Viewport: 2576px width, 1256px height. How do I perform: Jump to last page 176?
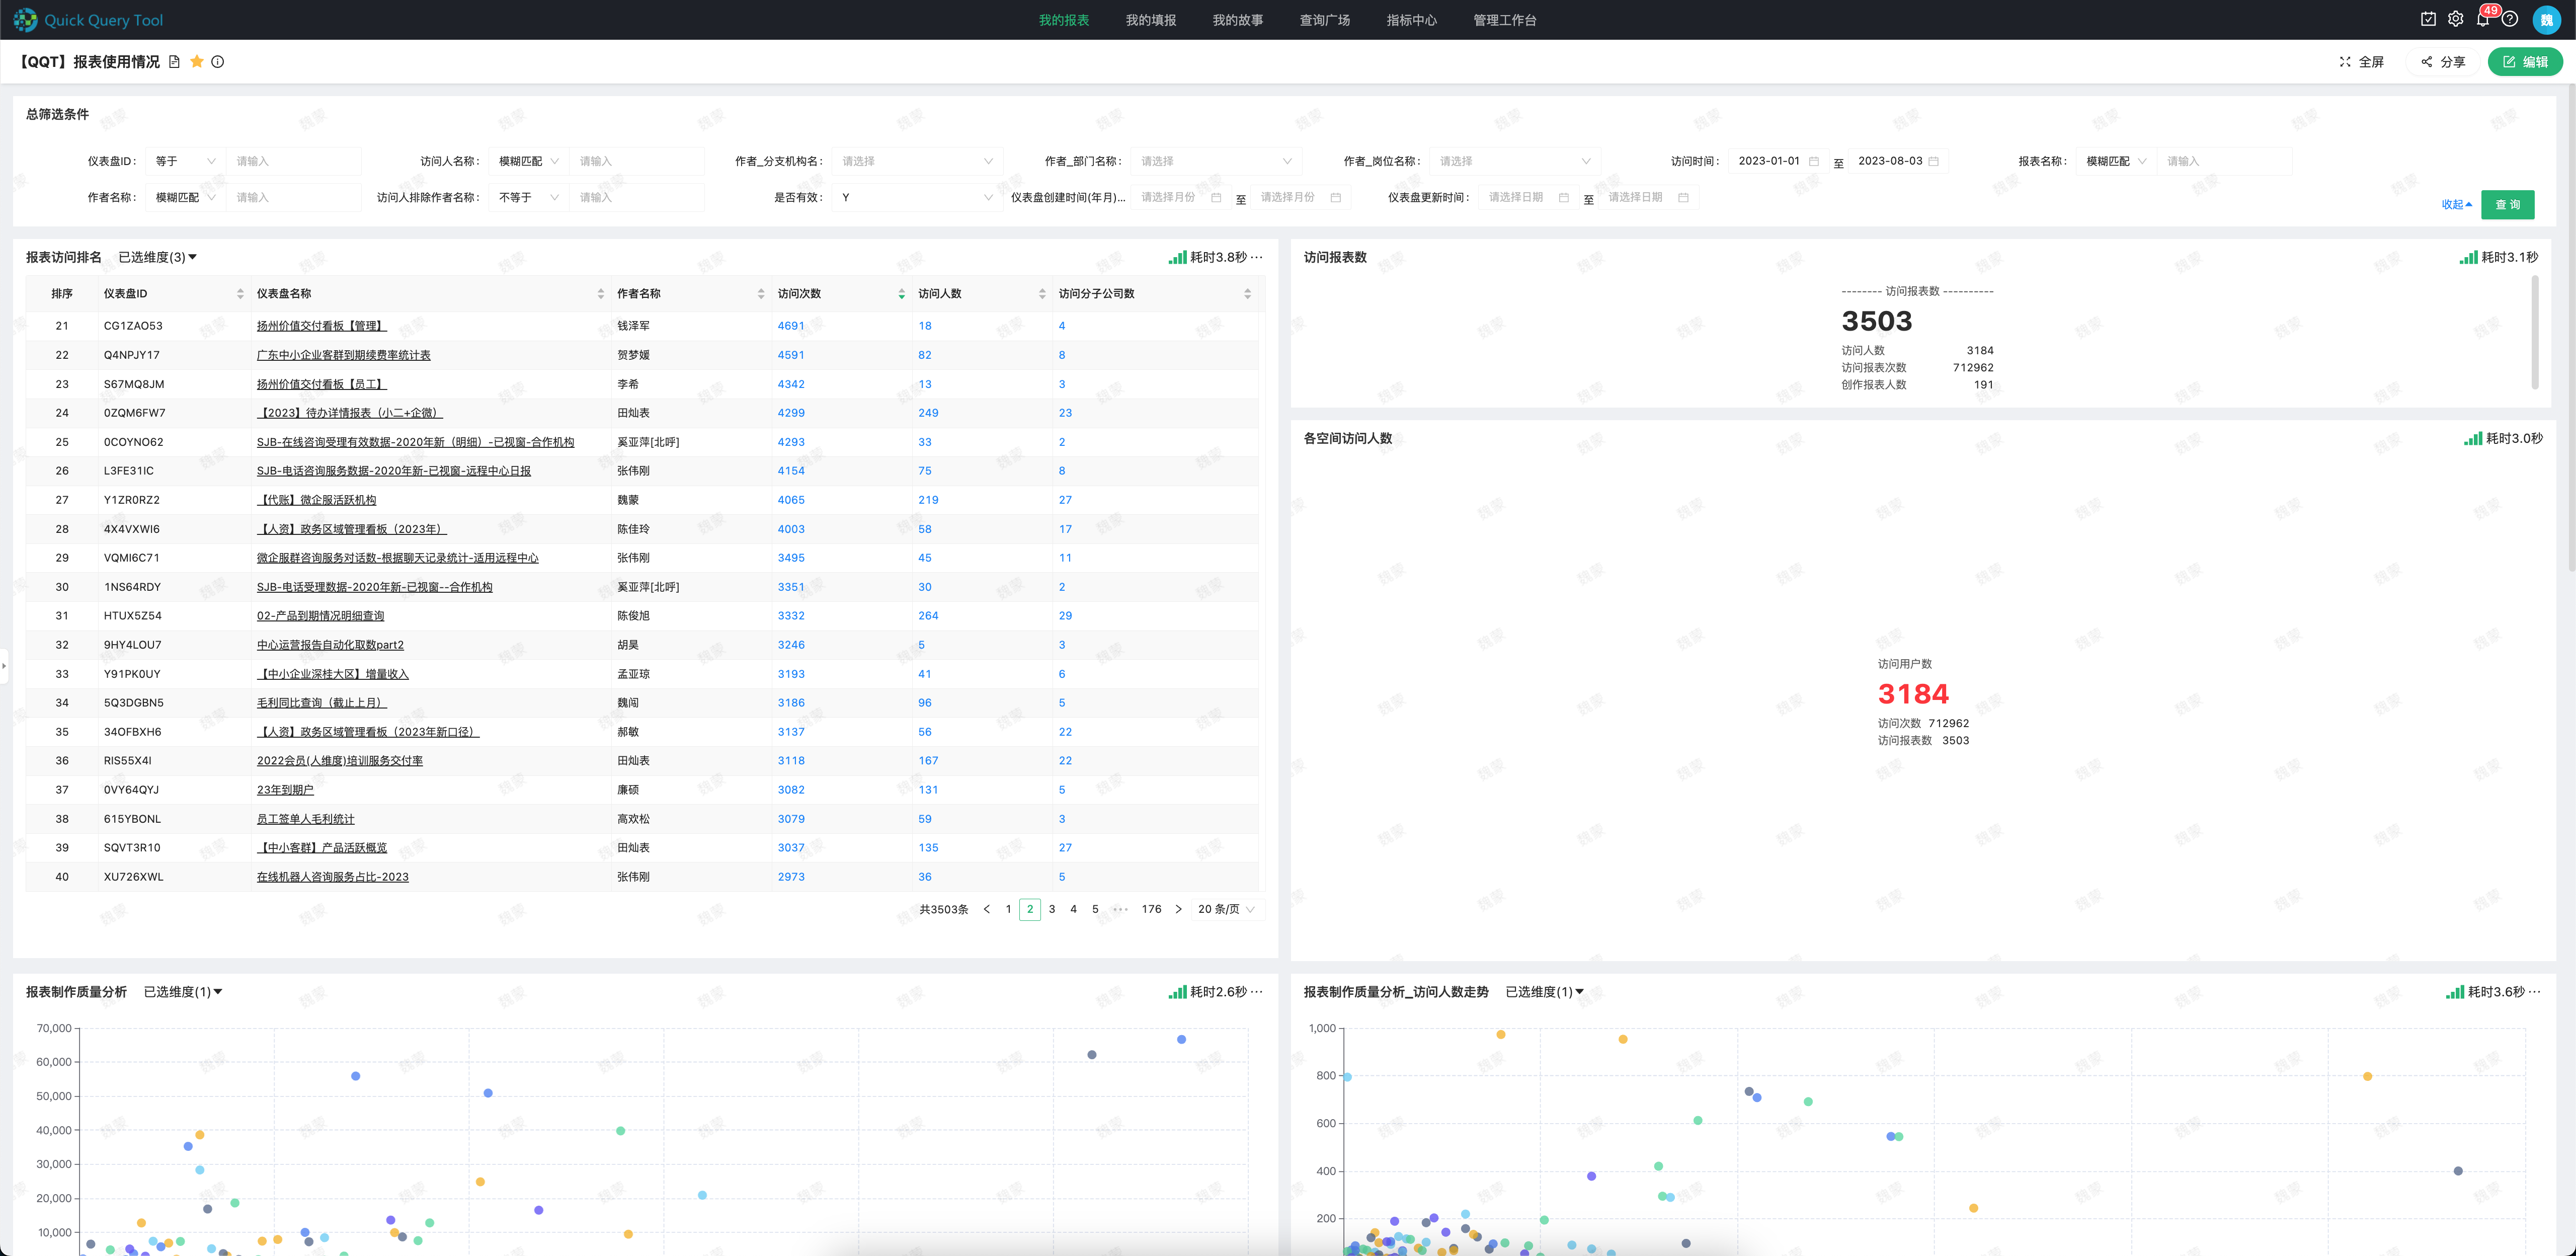coord(1151,909)
